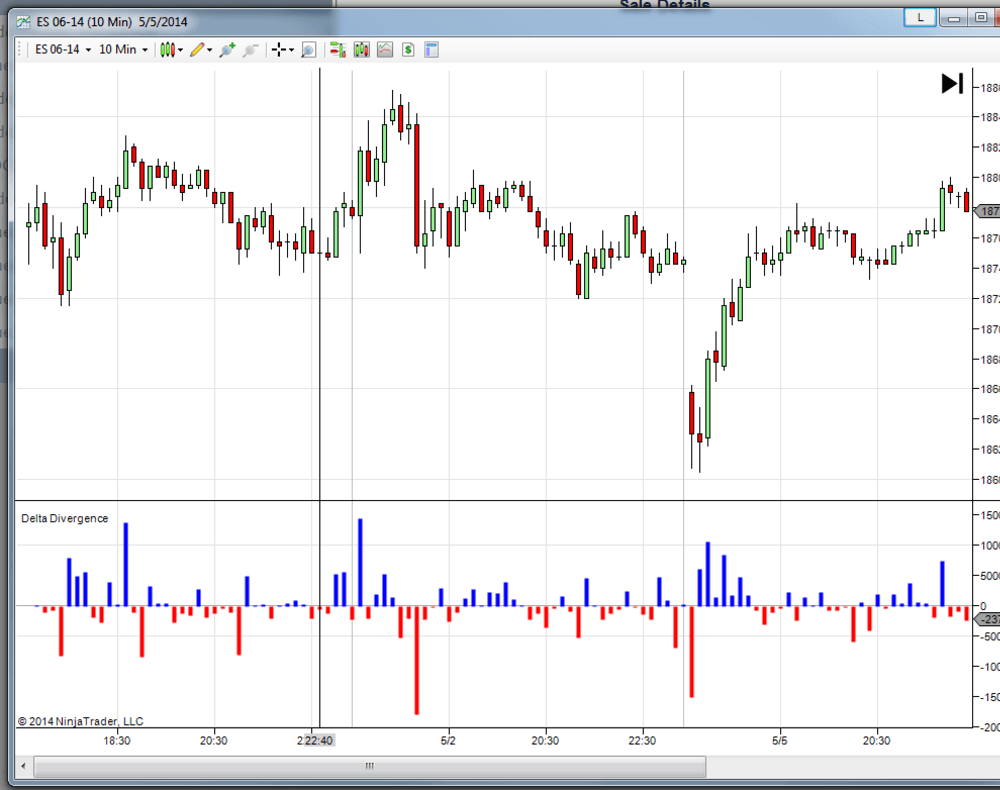Image resolution: width=1000 pixels, height=790 pixels.
Task: Select the pencil drawing tools icon
Action: pos(199,49)
